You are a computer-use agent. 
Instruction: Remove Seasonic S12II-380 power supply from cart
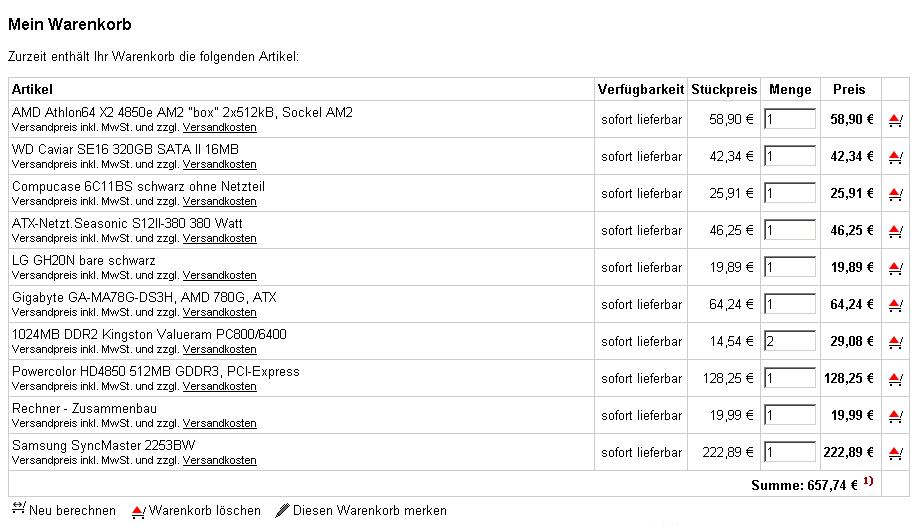895,231
